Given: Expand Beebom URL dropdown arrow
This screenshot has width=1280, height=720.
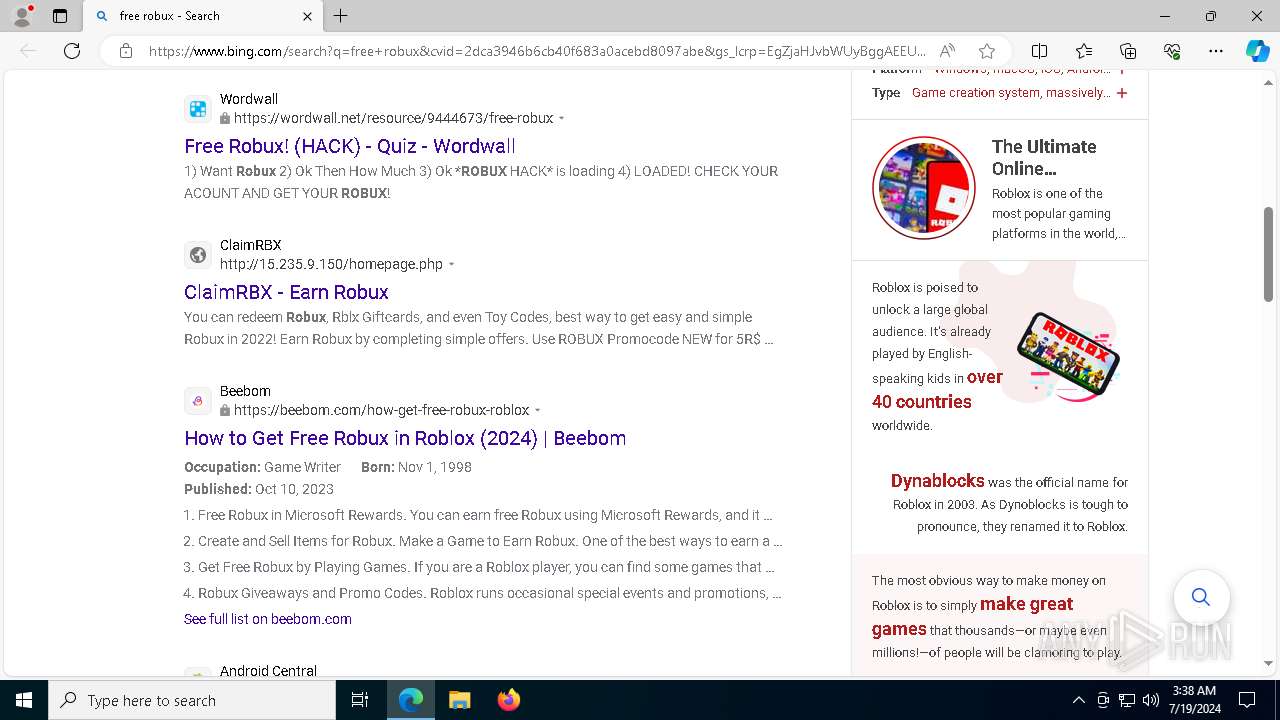Looking at the screenshot, I should click(538, 411).
